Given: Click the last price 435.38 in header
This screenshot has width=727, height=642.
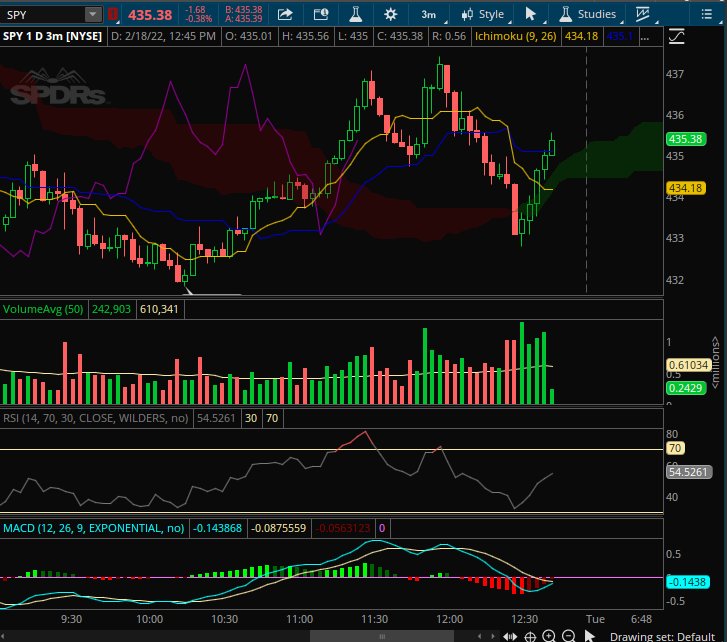Looking at the screenshot, I should (150, 15).
